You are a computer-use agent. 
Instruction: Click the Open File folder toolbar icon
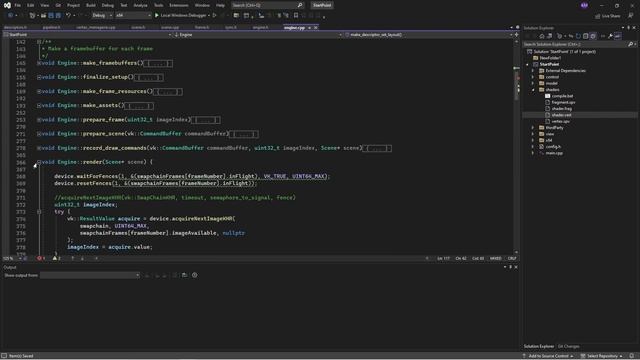43,16
